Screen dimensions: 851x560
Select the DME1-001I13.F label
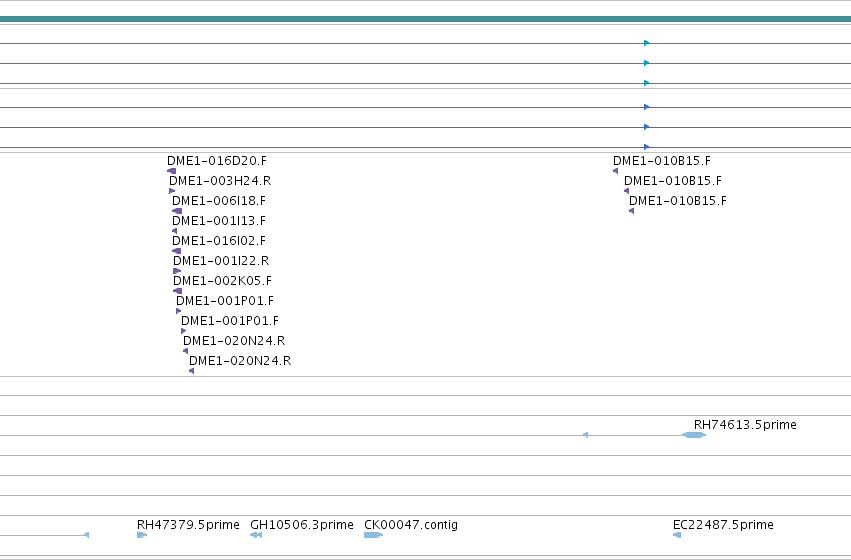tap(219, 221)
